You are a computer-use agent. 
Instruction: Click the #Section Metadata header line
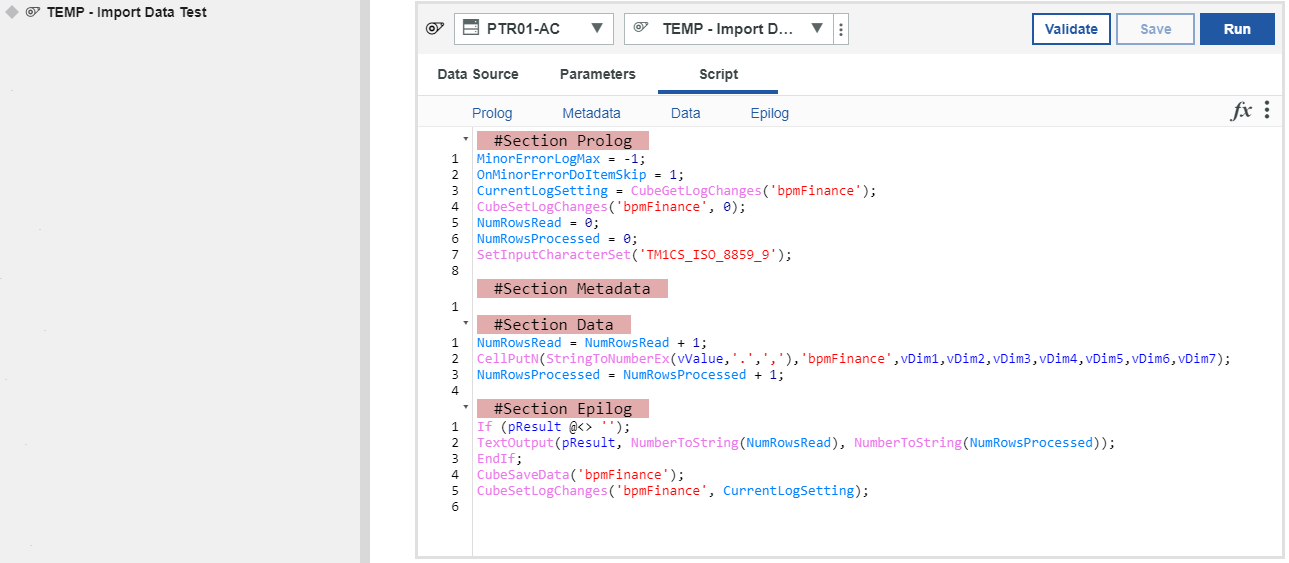click(x=571, y=288)
